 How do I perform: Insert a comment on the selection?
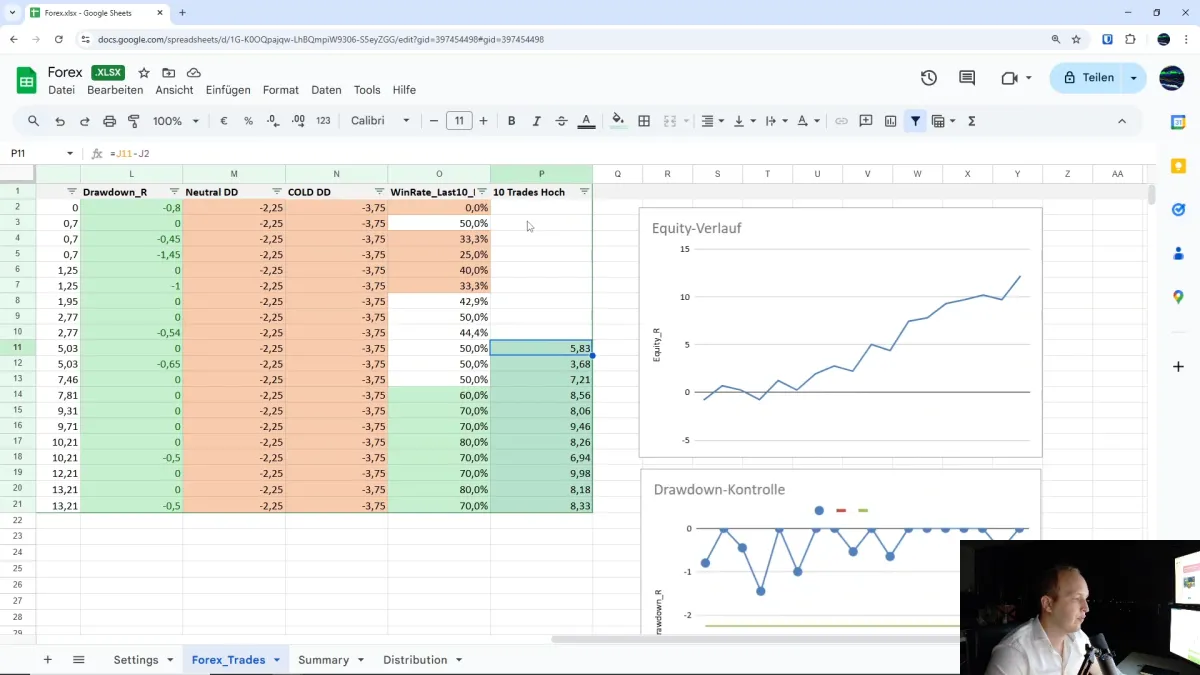pos(865,120)
